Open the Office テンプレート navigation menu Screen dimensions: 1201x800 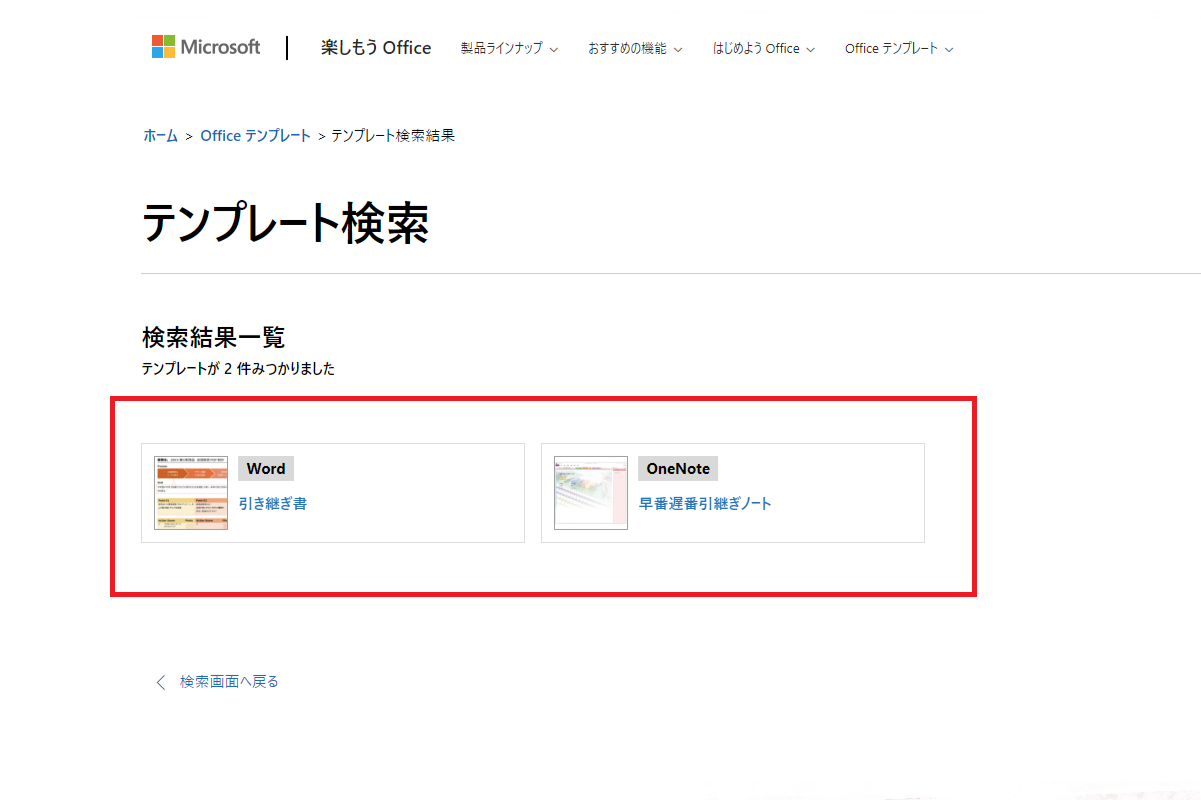point(891,48)
